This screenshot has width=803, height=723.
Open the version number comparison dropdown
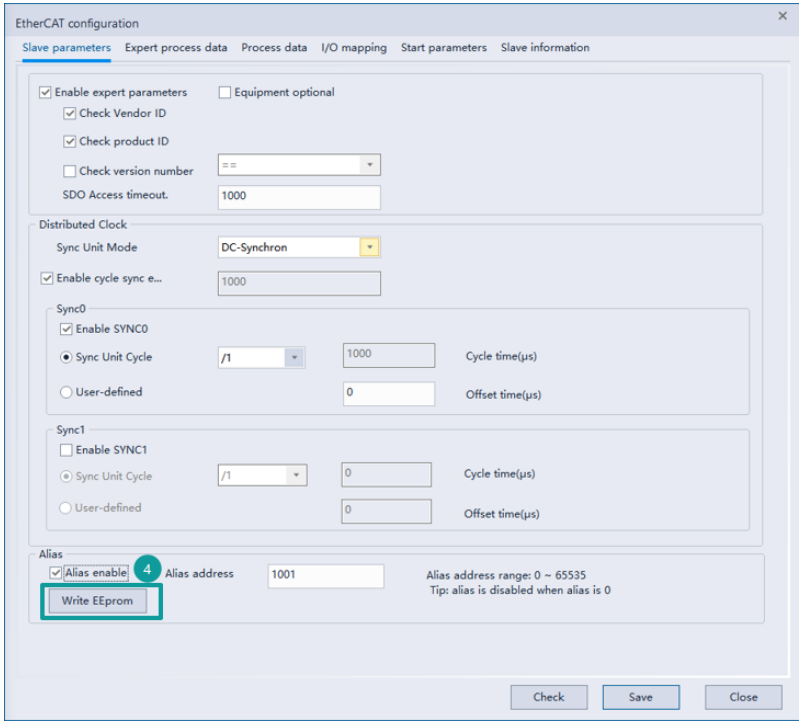click(x=370, y=165)
